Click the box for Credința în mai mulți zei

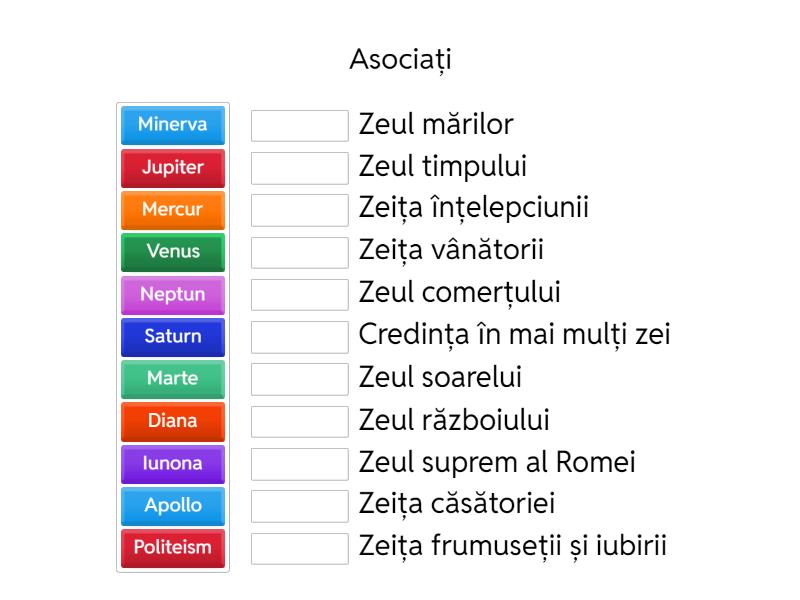click(300, 336)
